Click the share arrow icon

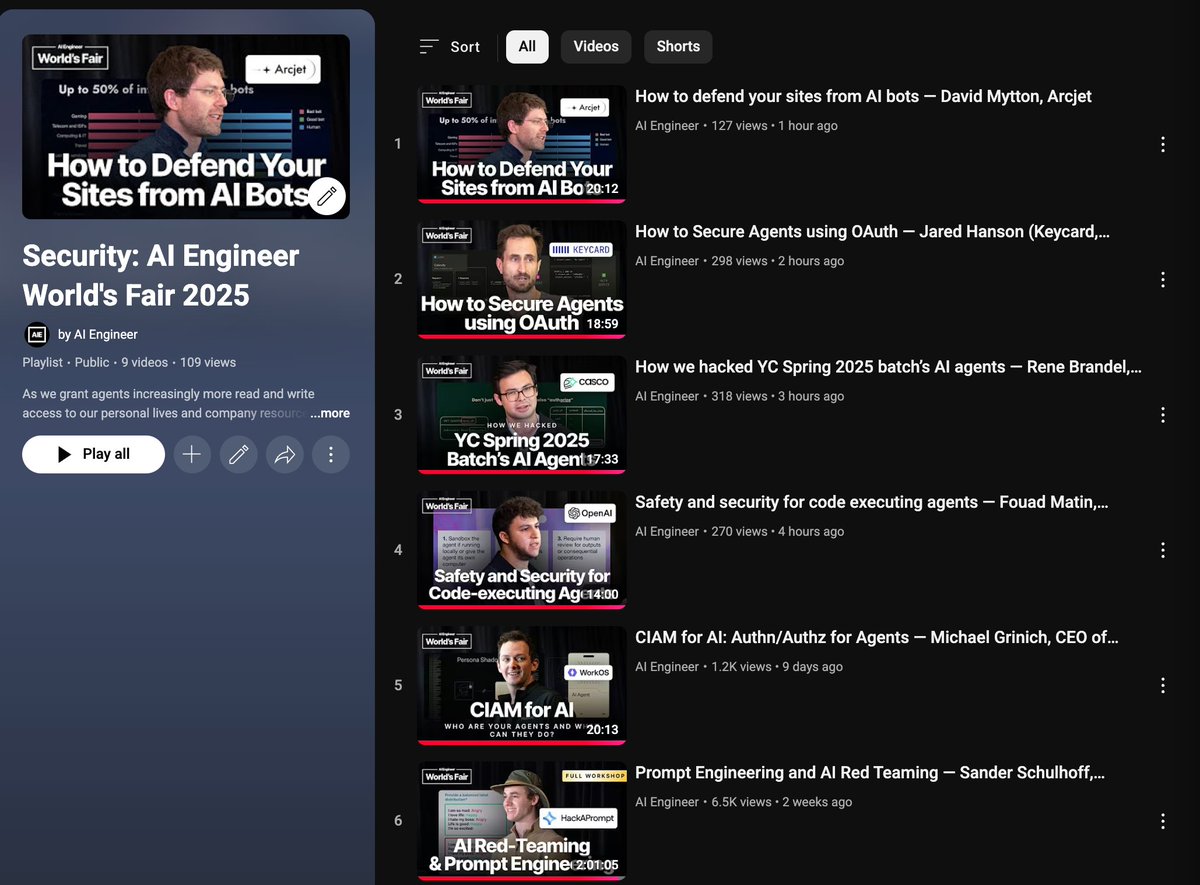click(285, 454)
